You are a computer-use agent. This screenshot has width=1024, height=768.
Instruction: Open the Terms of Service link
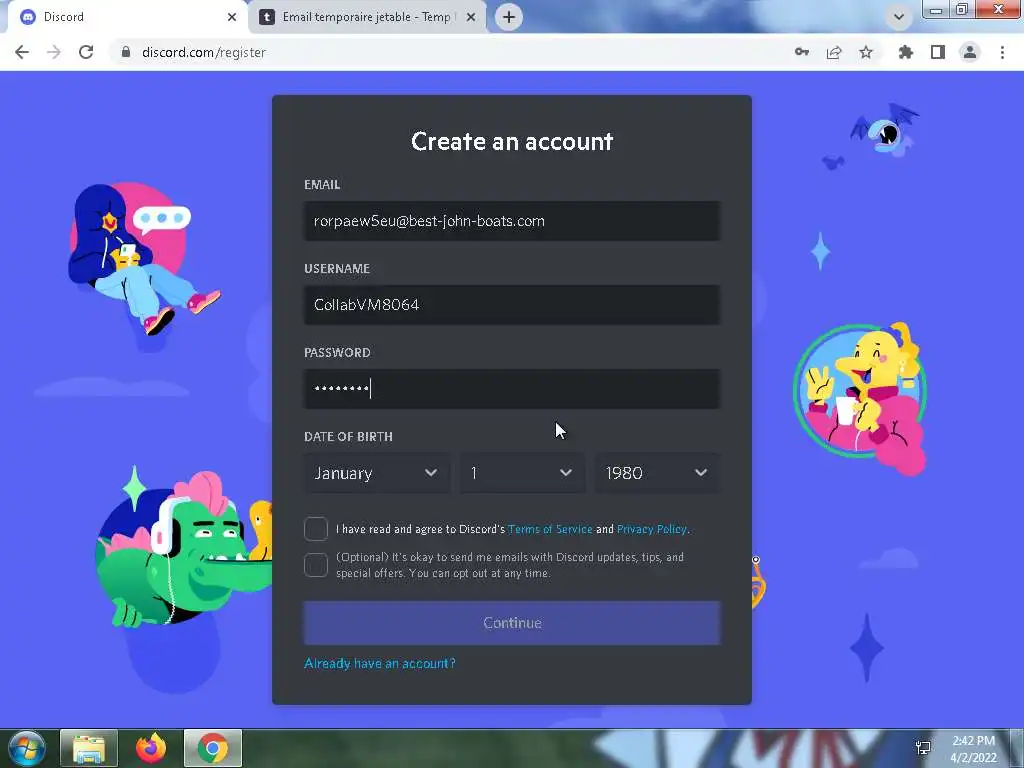click(550, 529)
